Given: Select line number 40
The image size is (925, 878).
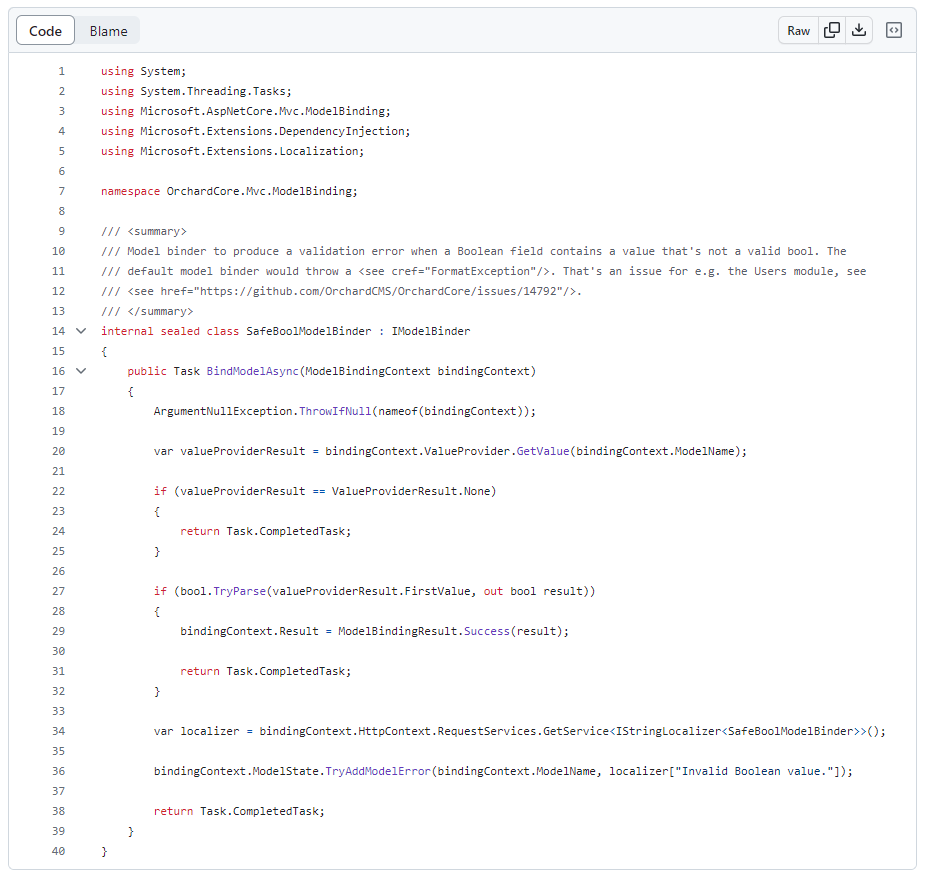Looking at the screenshot, I should click(x=58, y=851).
